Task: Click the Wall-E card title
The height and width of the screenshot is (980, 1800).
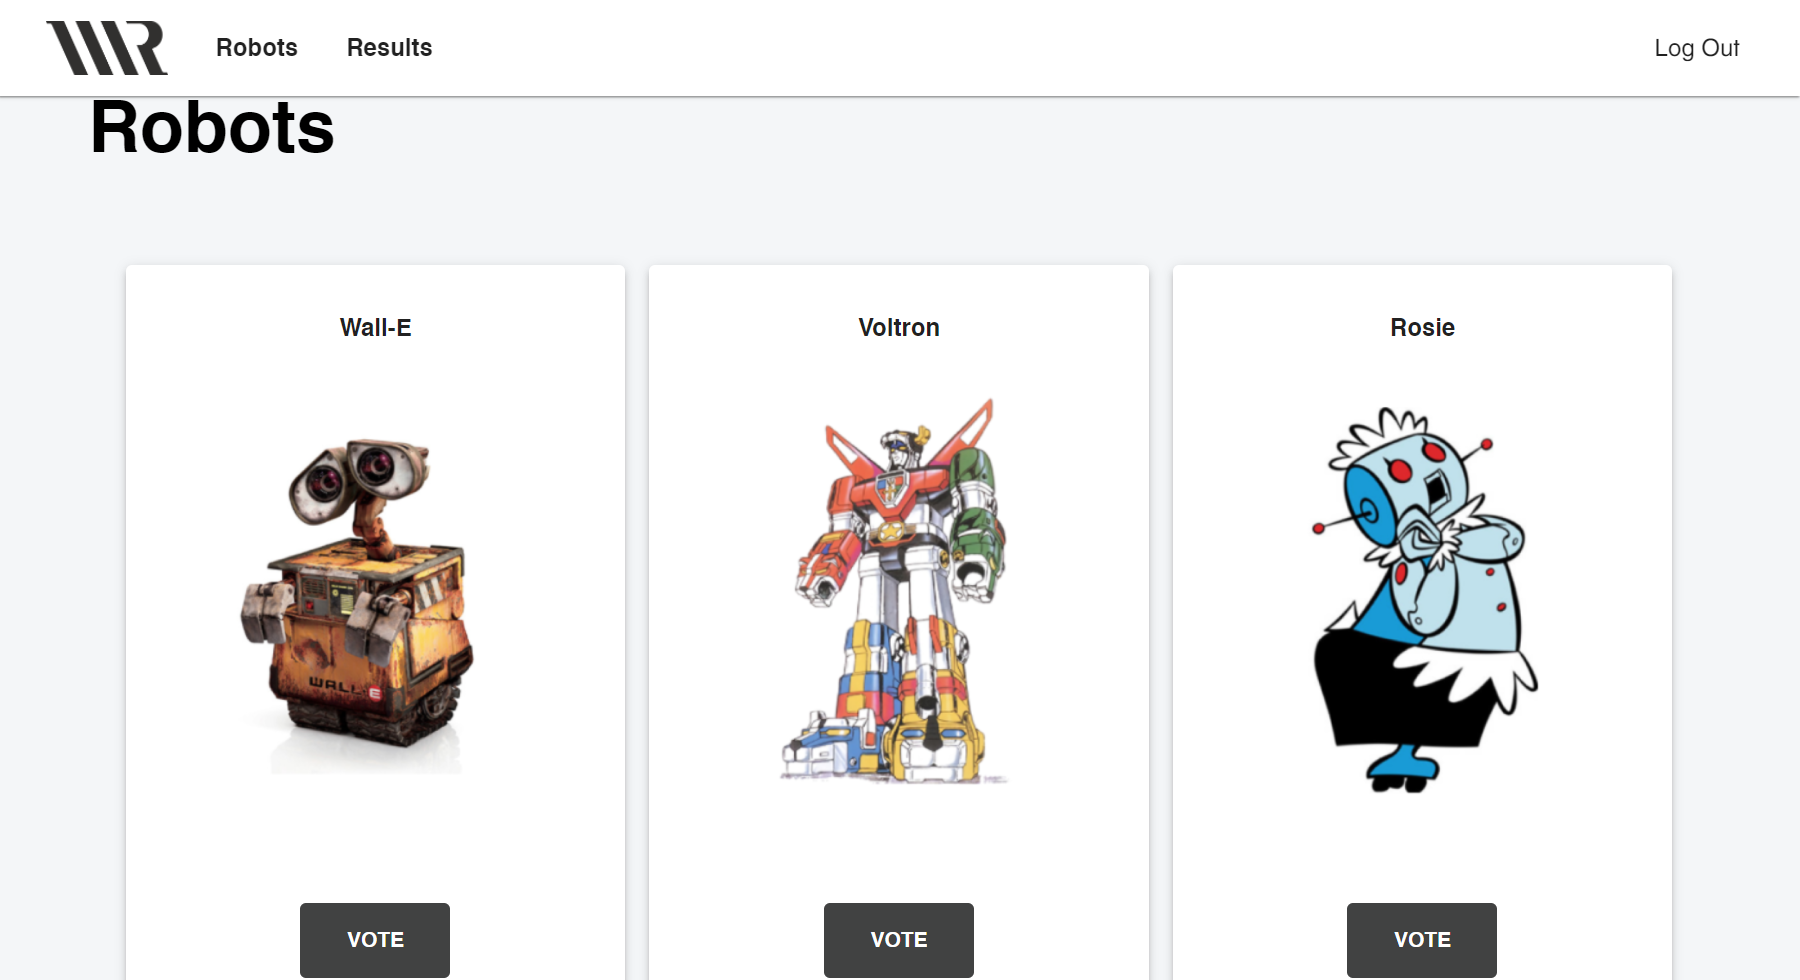Action: (x=375, y=327)
